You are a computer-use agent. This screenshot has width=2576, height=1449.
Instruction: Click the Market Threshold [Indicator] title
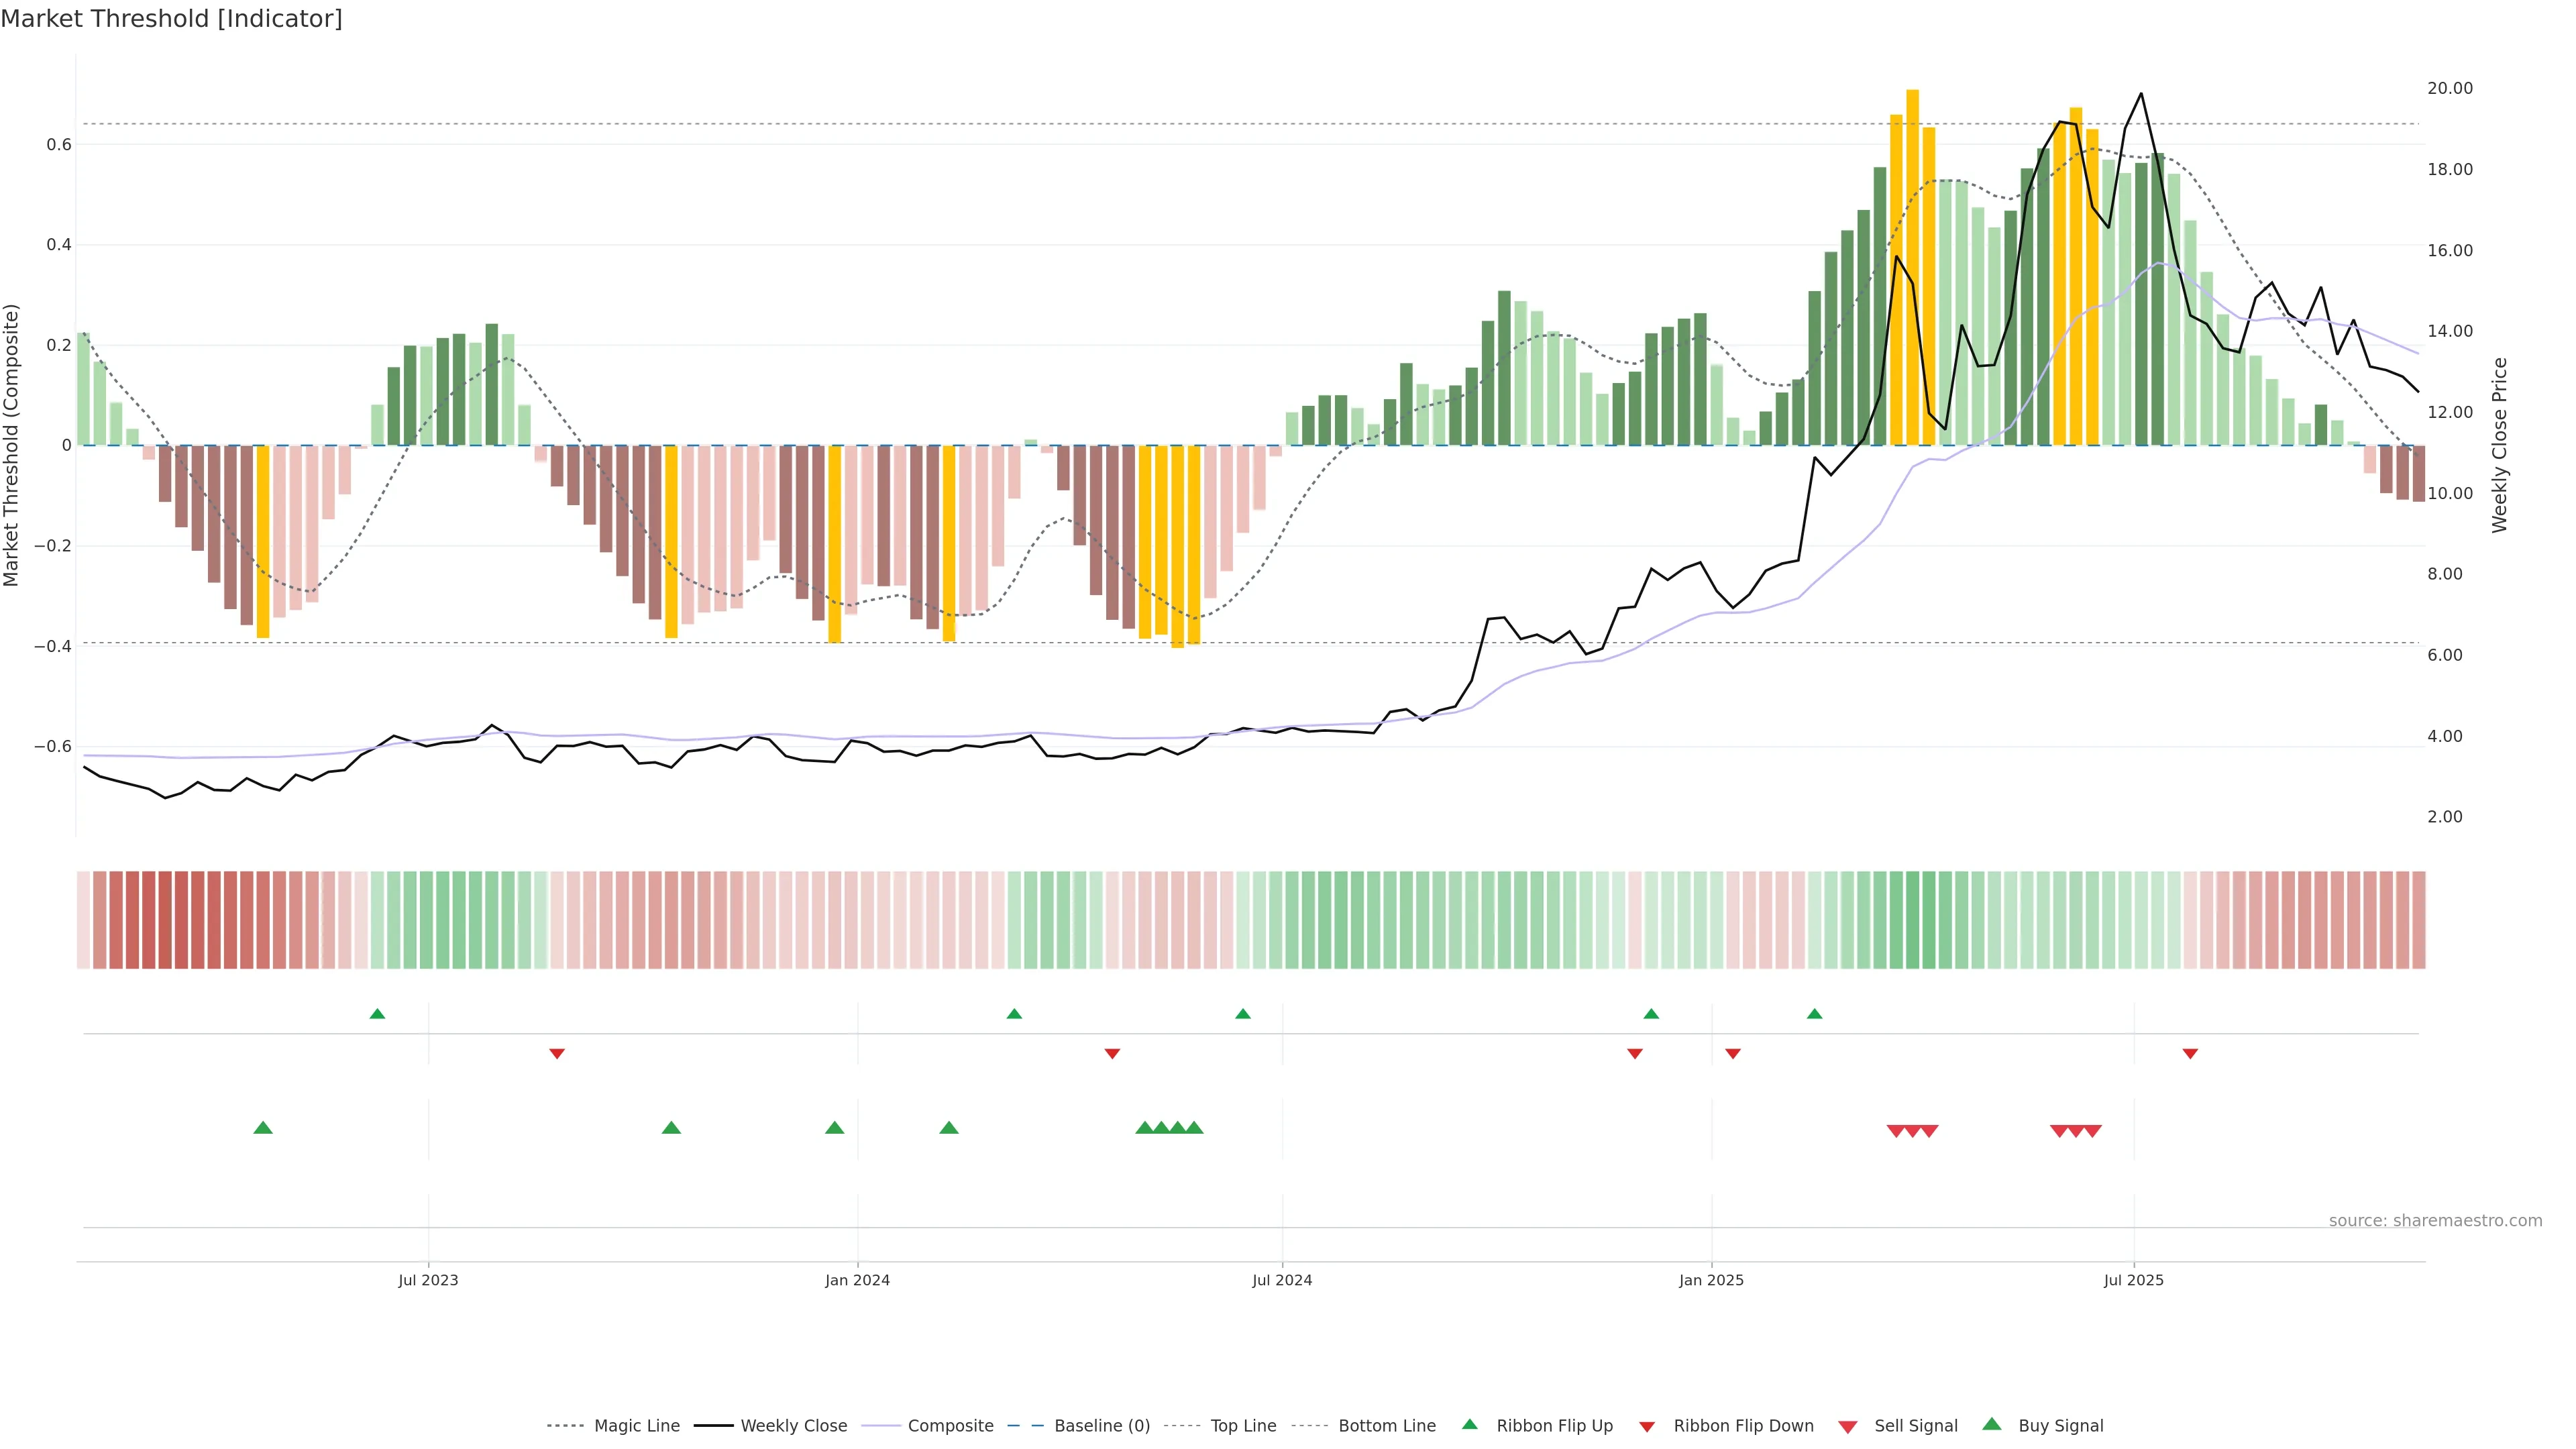click(171, 19)
